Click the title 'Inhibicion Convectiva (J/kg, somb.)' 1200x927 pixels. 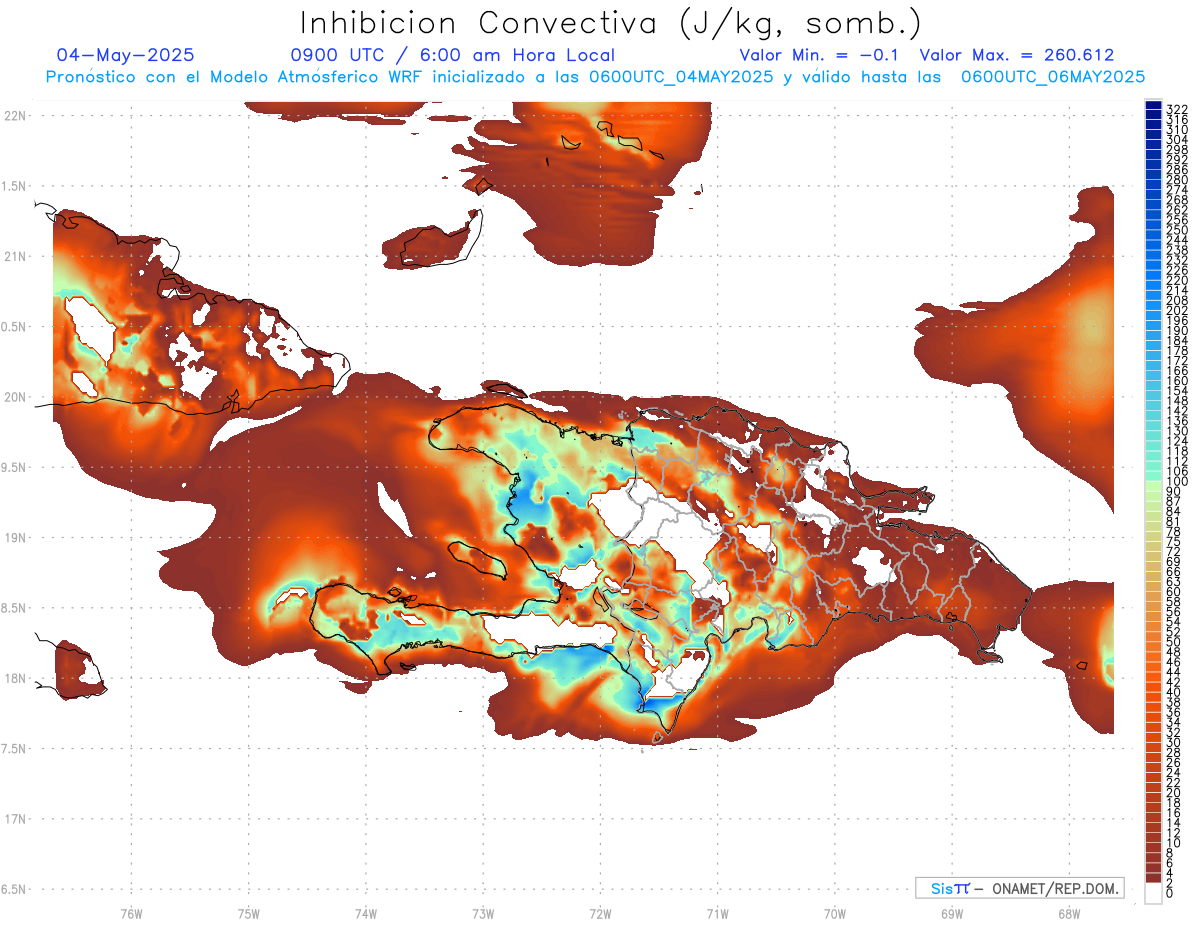point(610,23)
